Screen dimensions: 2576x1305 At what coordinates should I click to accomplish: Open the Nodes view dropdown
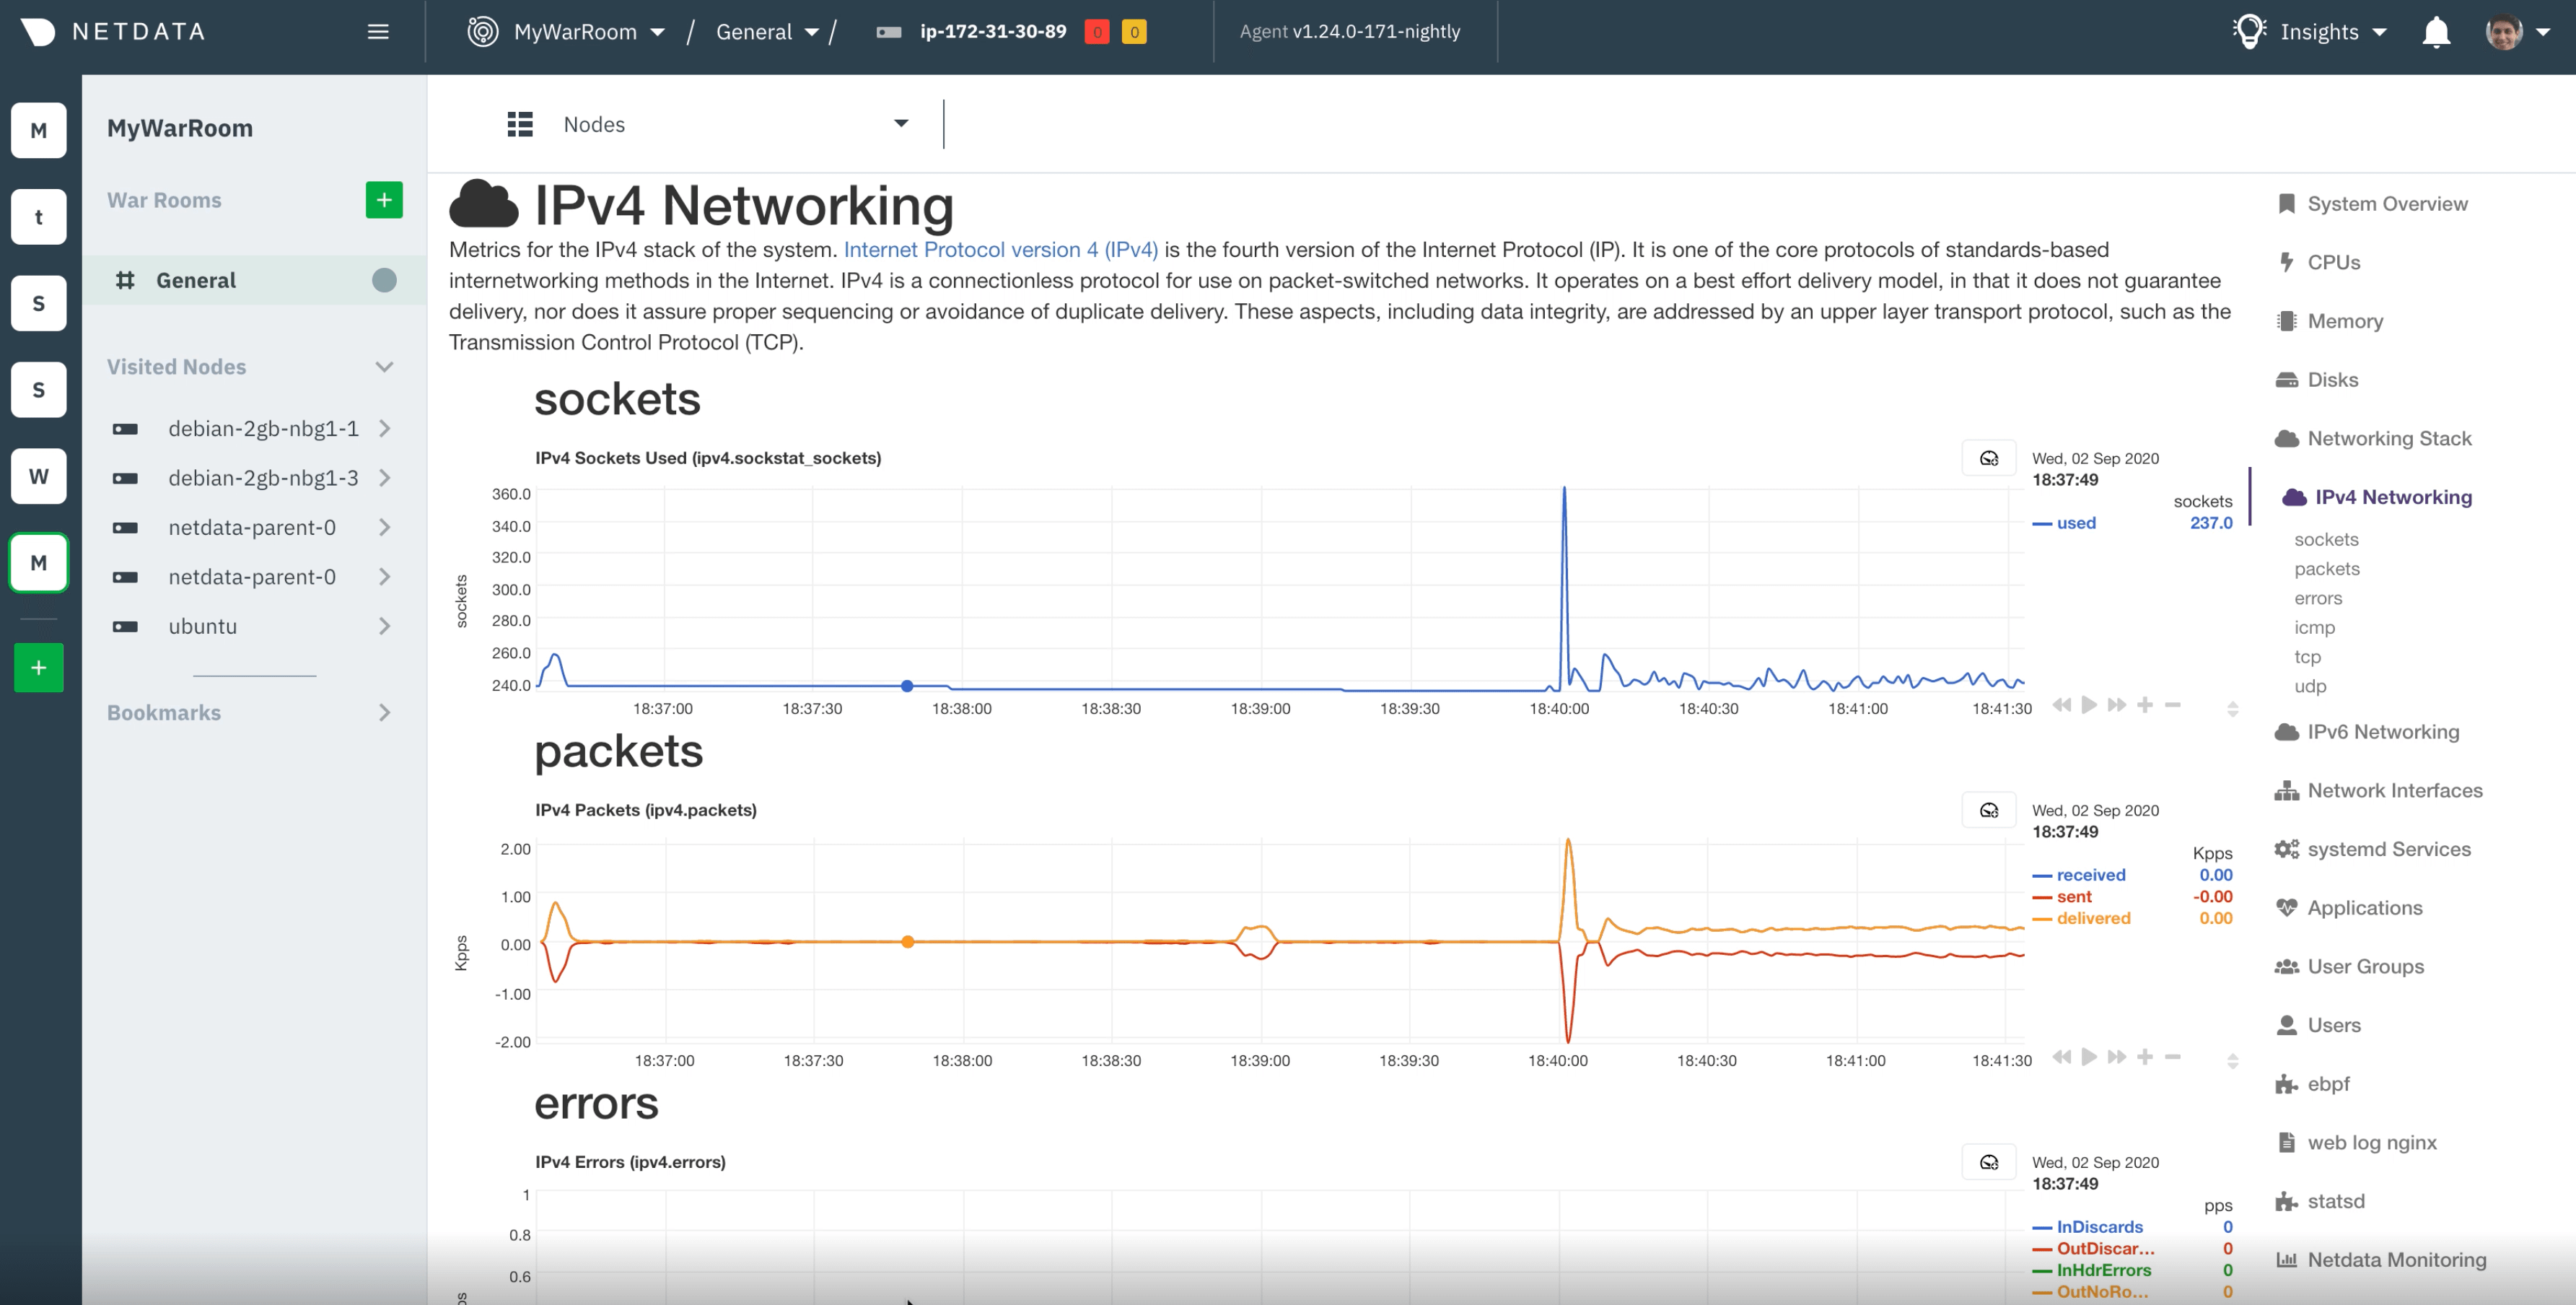point(900,124)
